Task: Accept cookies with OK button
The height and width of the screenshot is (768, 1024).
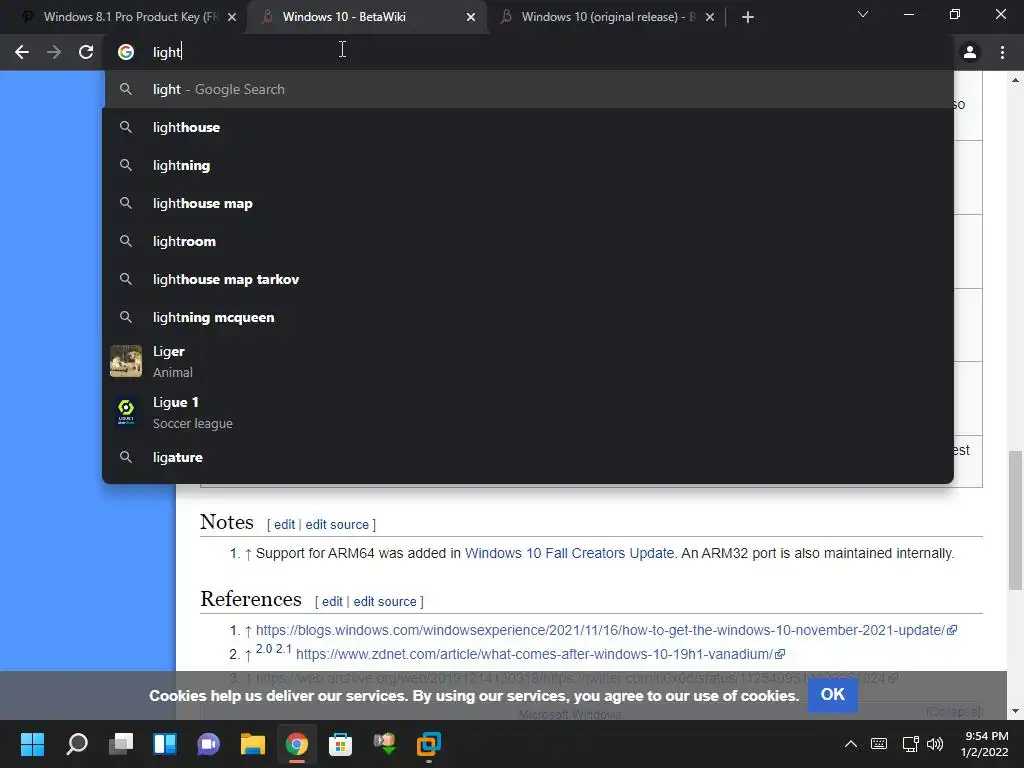Action: pos(832,695)
